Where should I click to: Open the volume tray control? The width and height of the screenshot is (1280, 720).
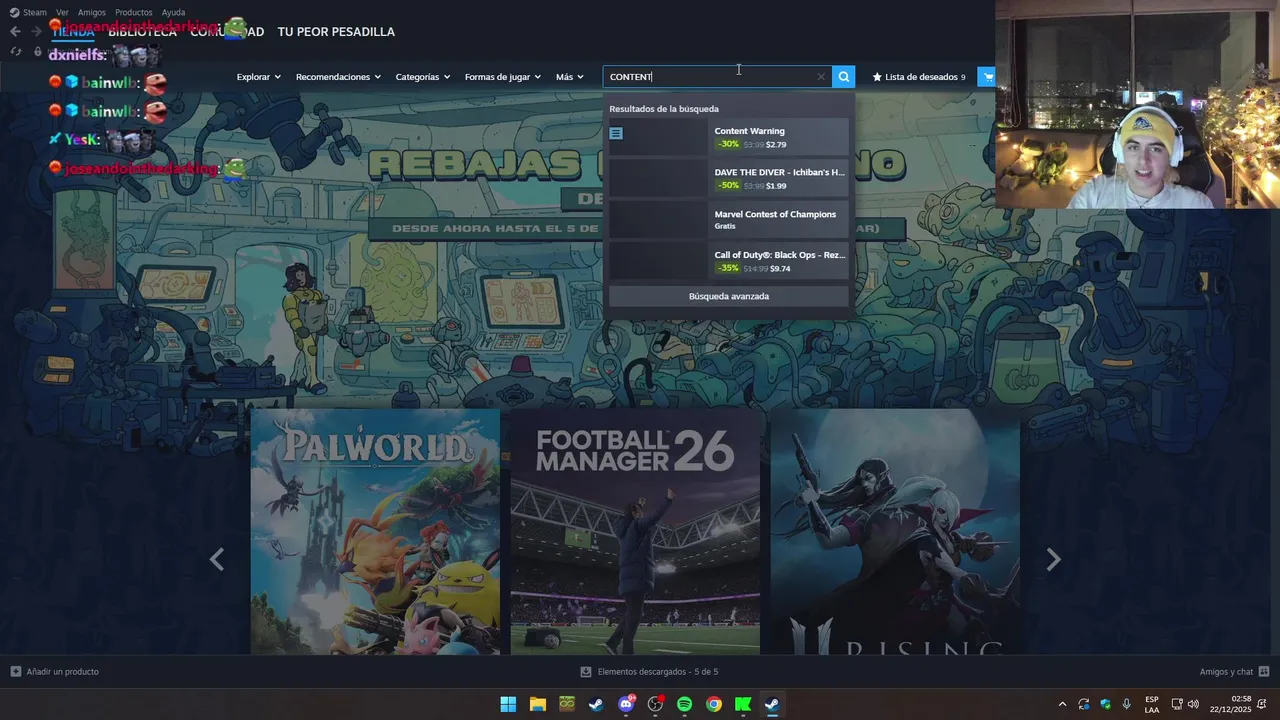tap(1193, 704)
